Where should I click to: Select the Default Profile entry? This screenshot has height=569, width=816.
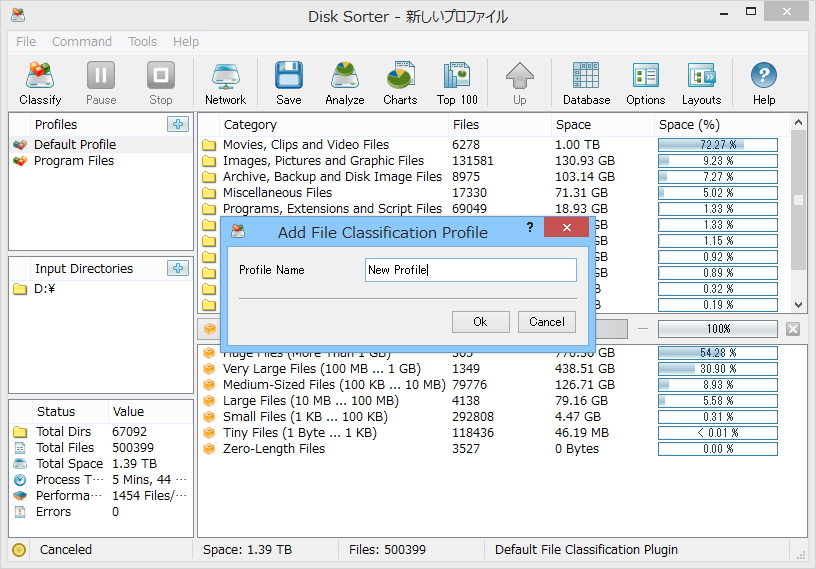pos(101,144)
